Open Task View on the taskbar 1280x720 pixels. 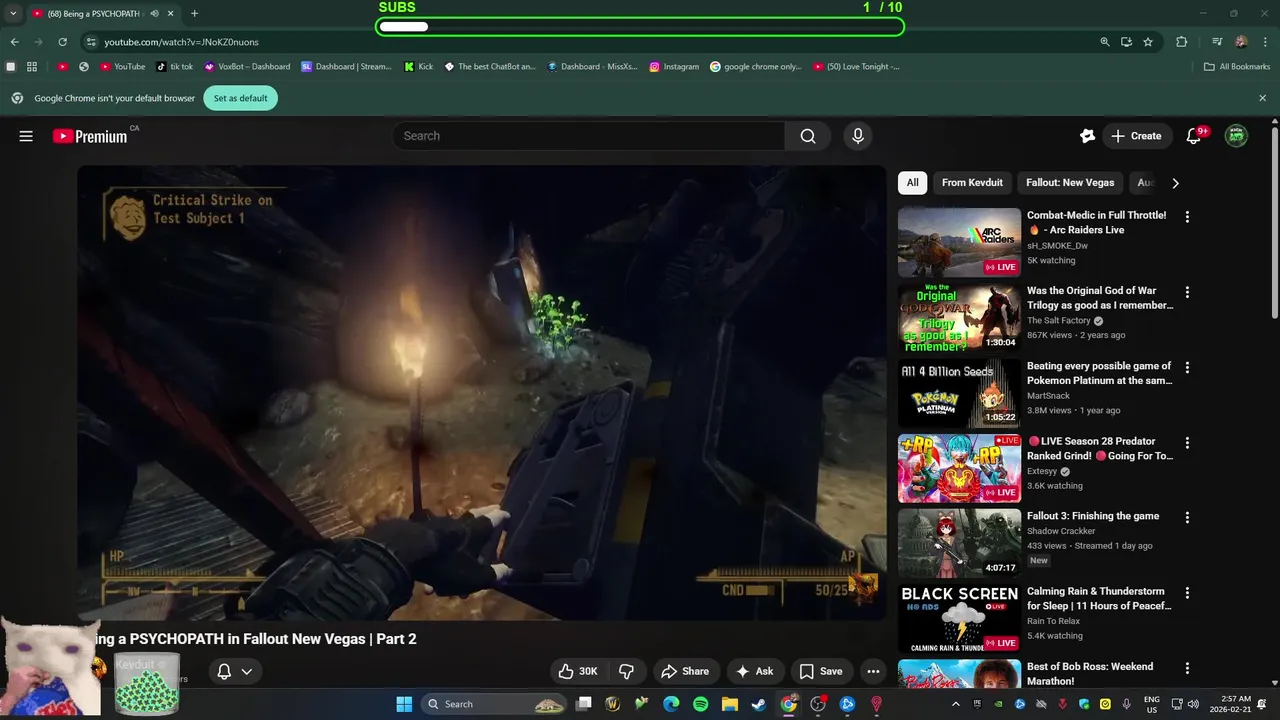point(584,704)
